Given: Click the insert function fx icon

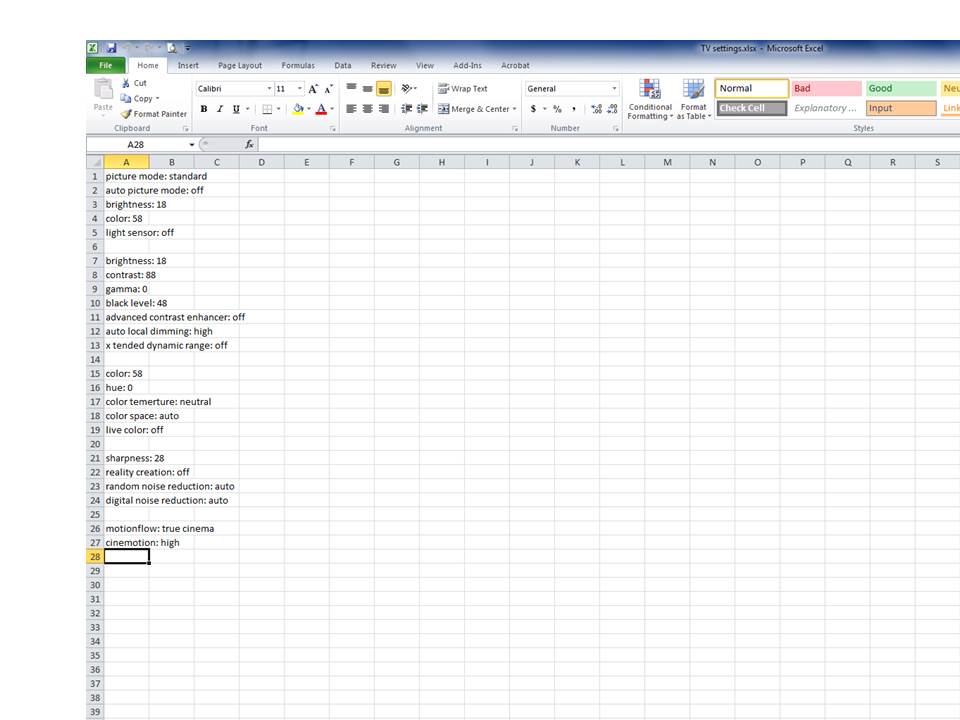Looking at the screenshot, I should pos(249,144).
